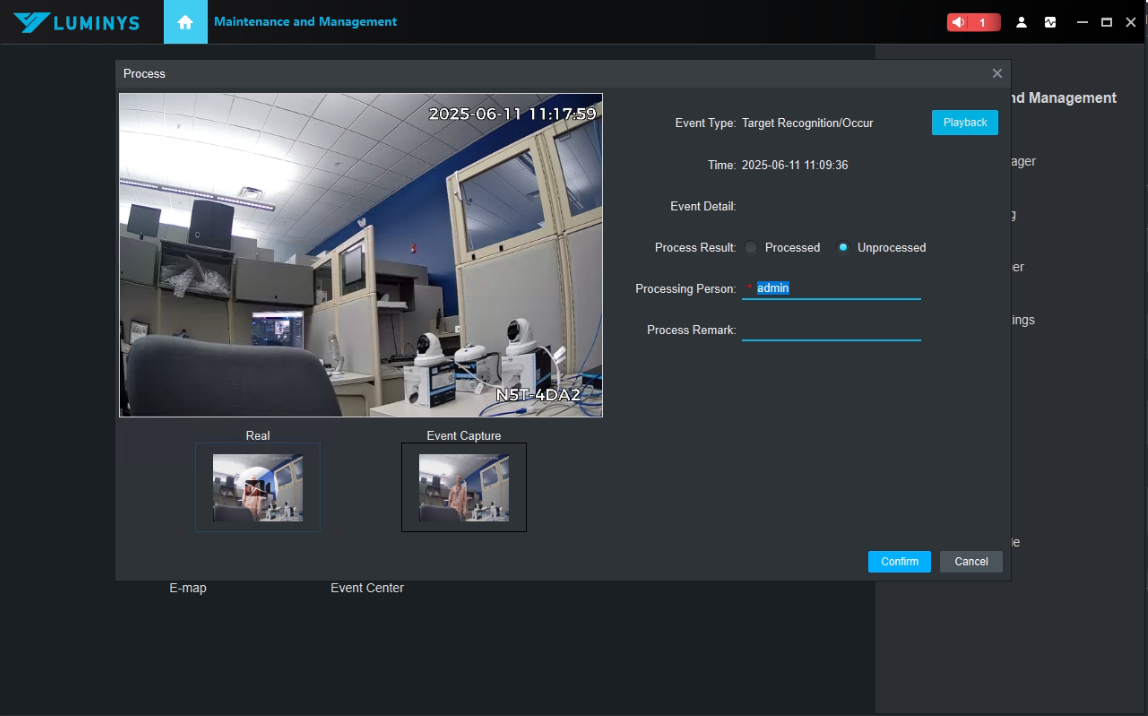The height and width of the screenshot is (716, 1148).
Task: Select the Processed radio button
Action: pyautogui.click(x=751, y=248)
